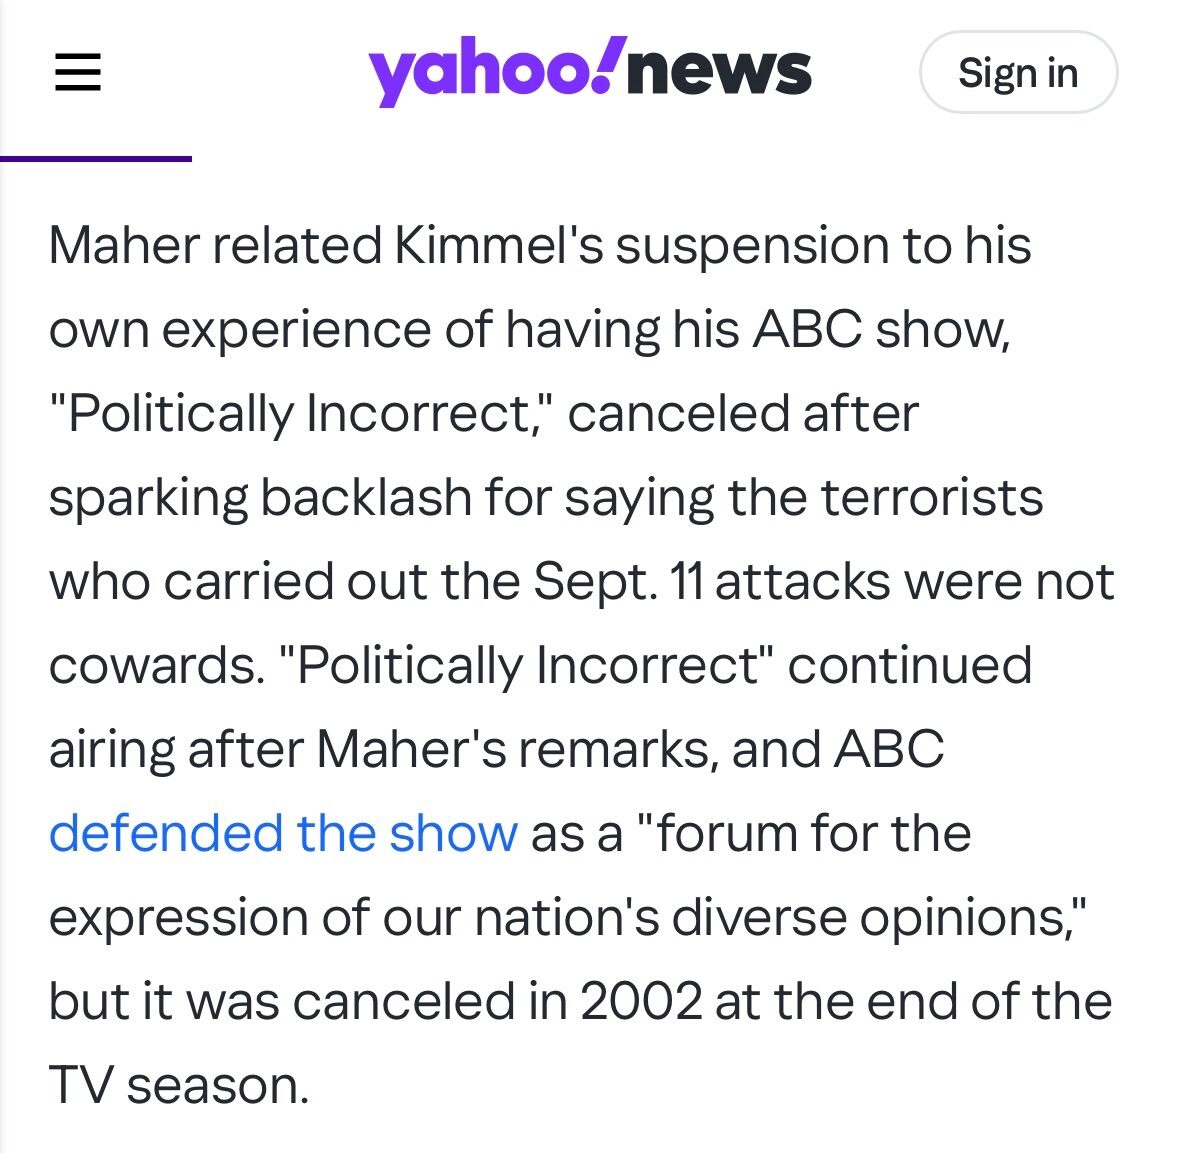Click the word 'cowards.' in the article

(157, 666)
